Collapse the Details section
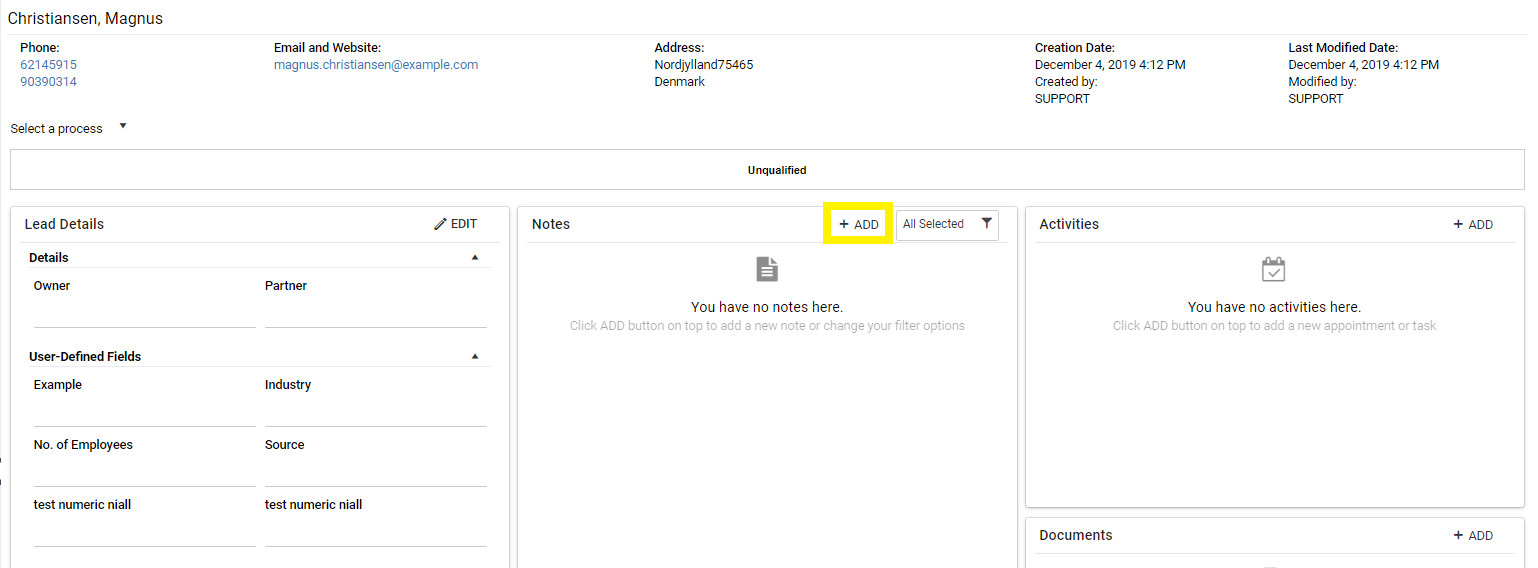This screenshot has height=568, width=1538. (475, 257)
